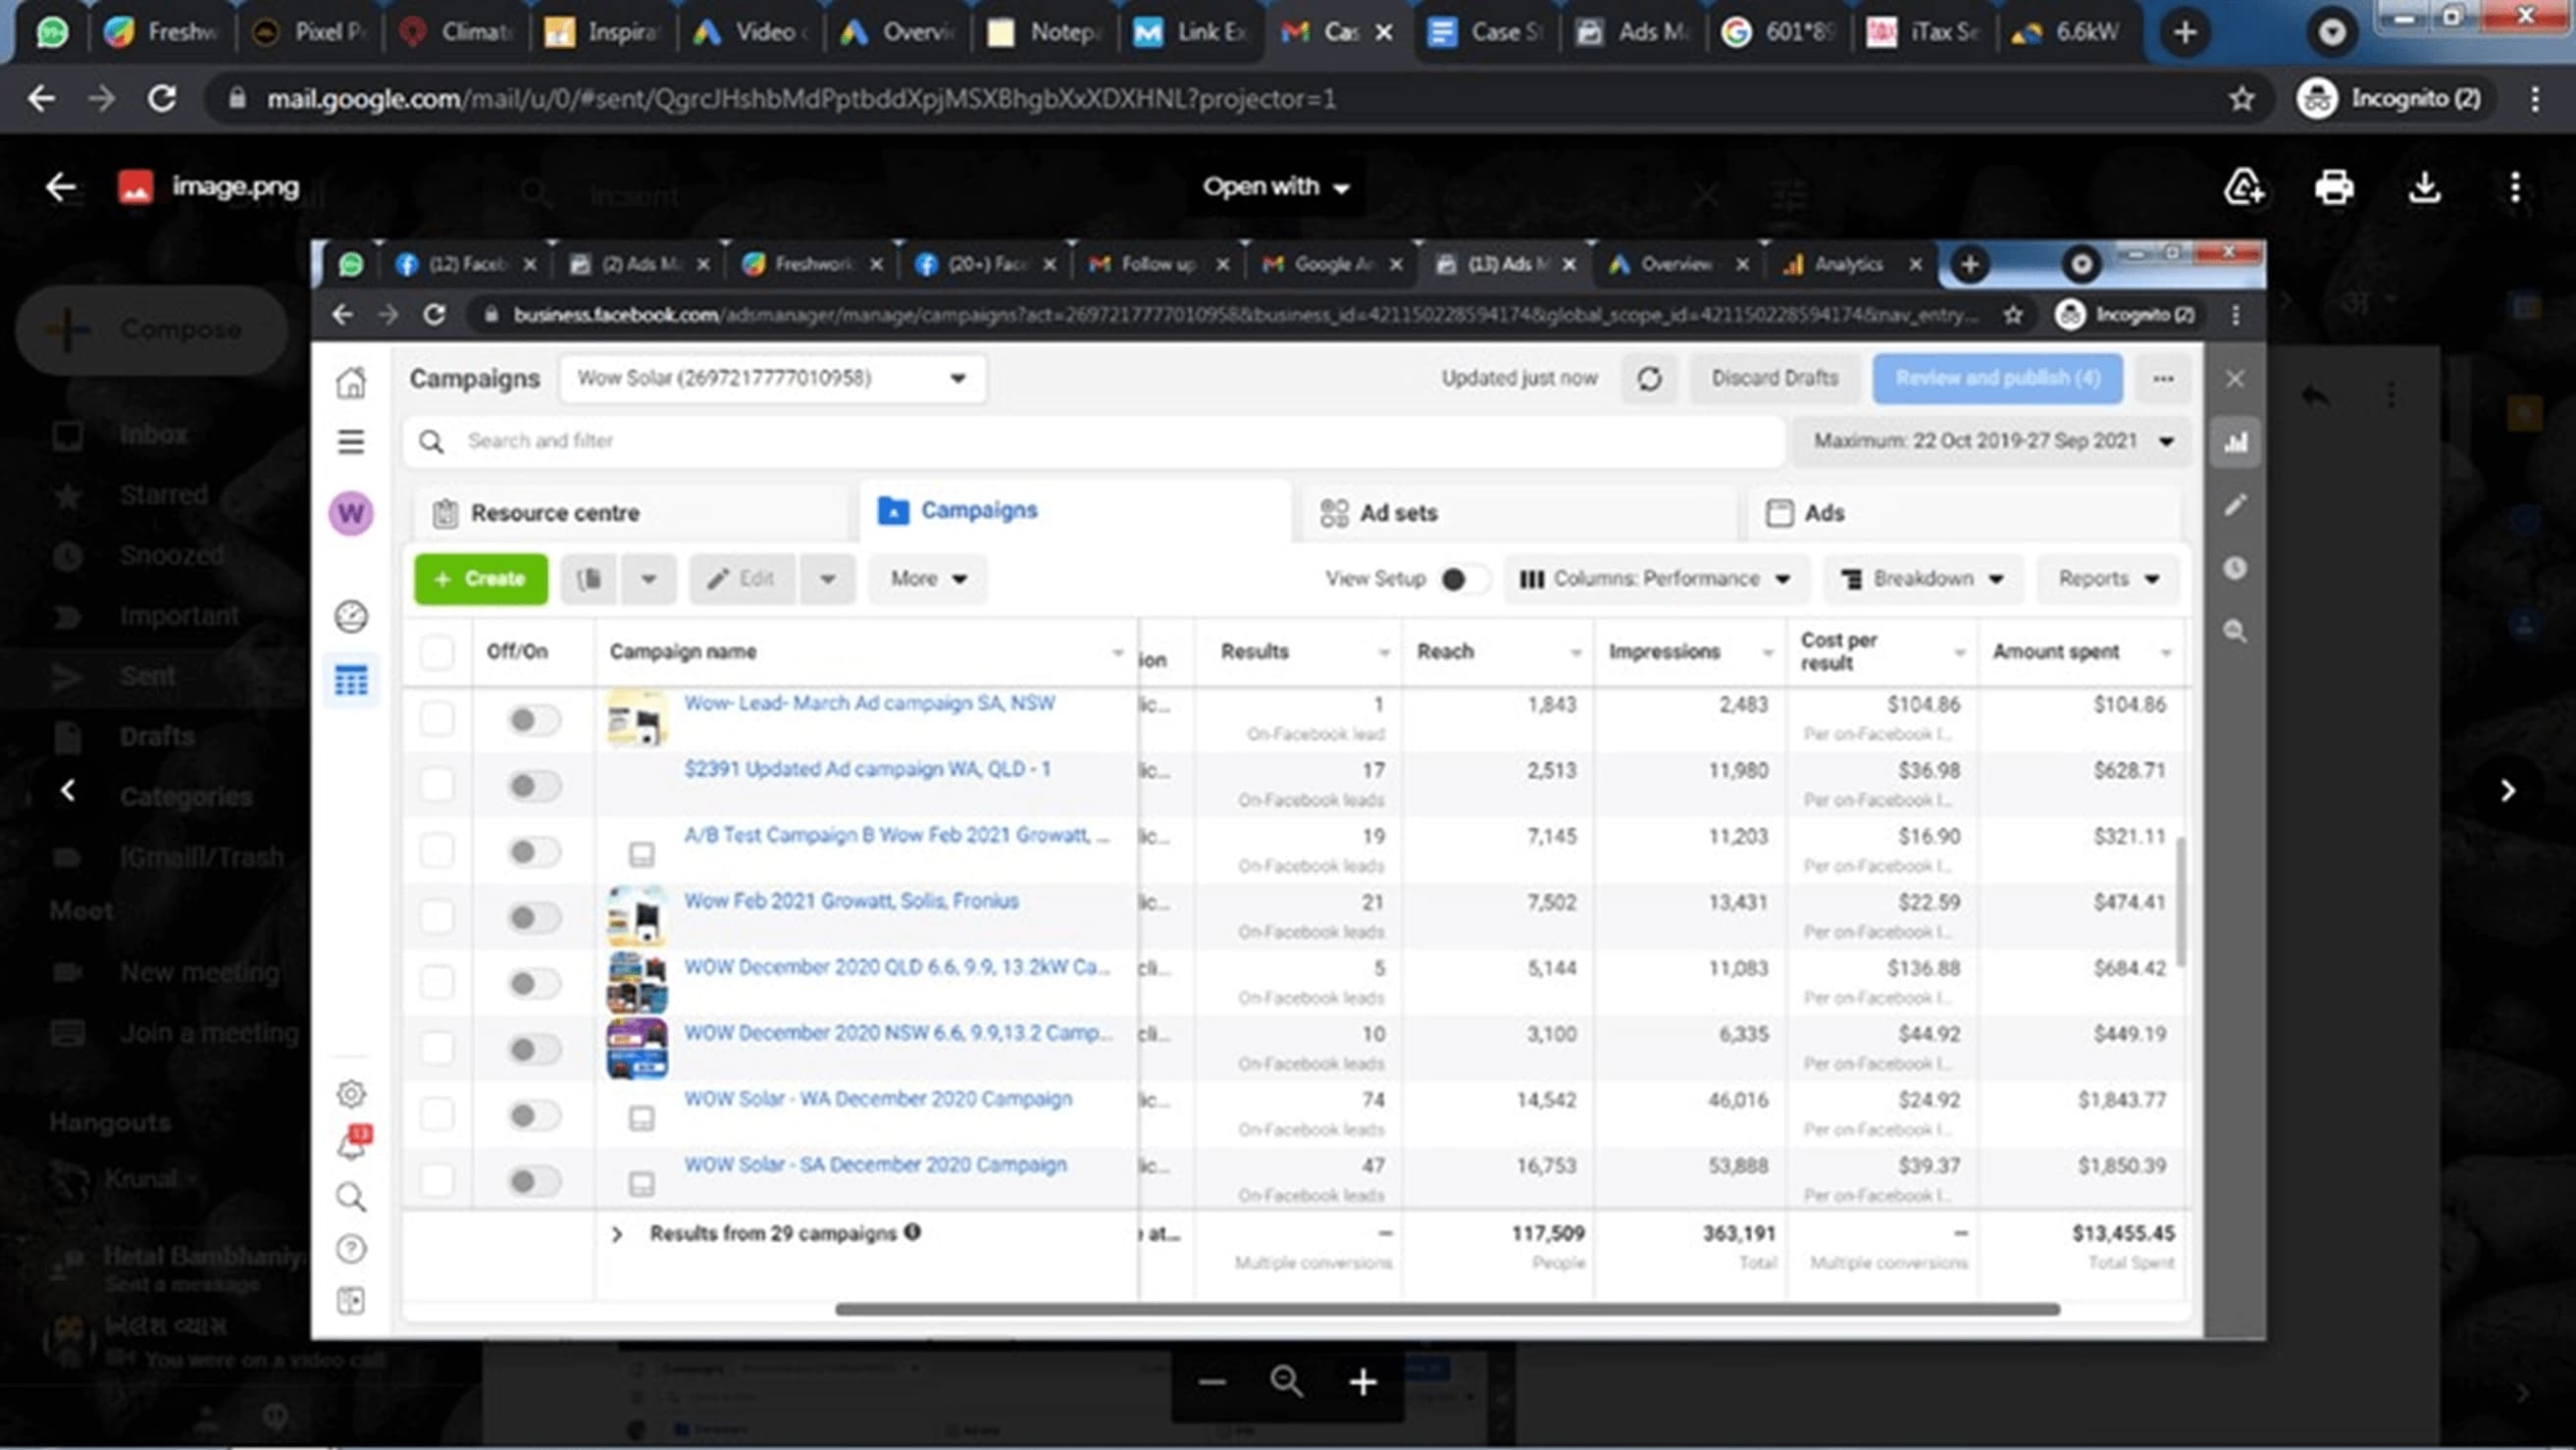Expand the Open with dropdown
Viewport: 2576px width, 1450px height.
pyautogui.click(x=1275, y=187)
